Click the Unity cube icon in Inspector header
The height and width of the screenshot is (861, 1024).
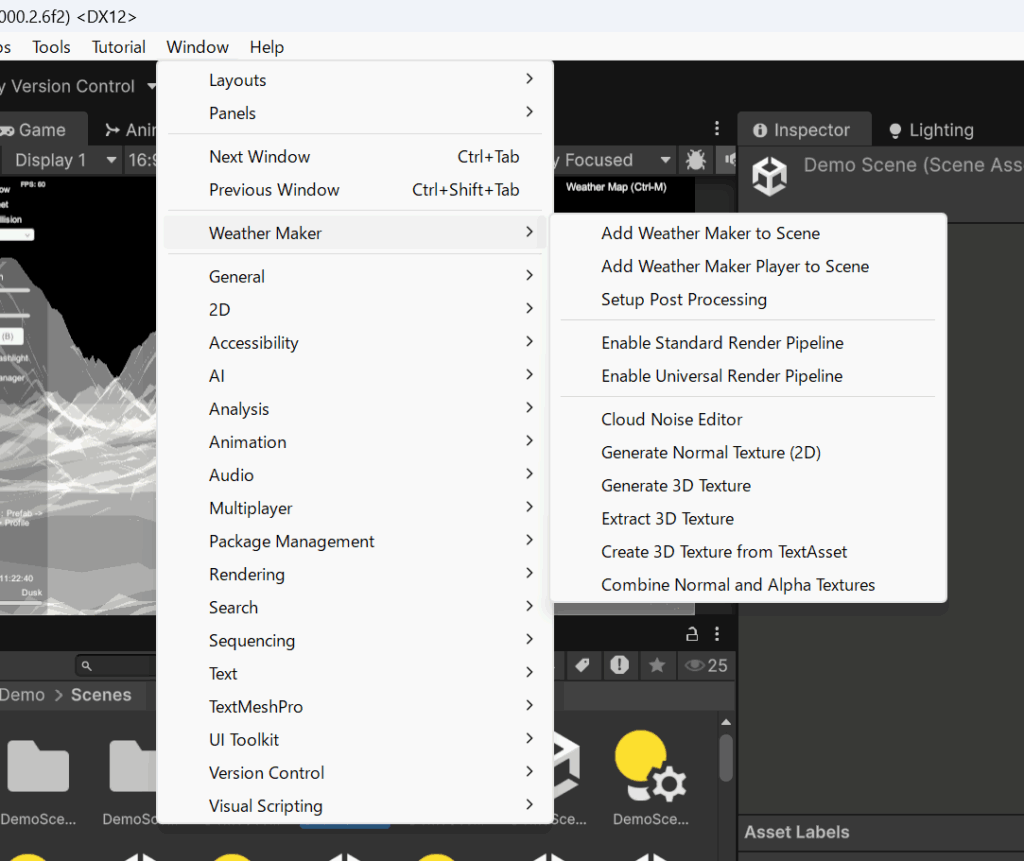pyautogui.click(x=770, y=175)
